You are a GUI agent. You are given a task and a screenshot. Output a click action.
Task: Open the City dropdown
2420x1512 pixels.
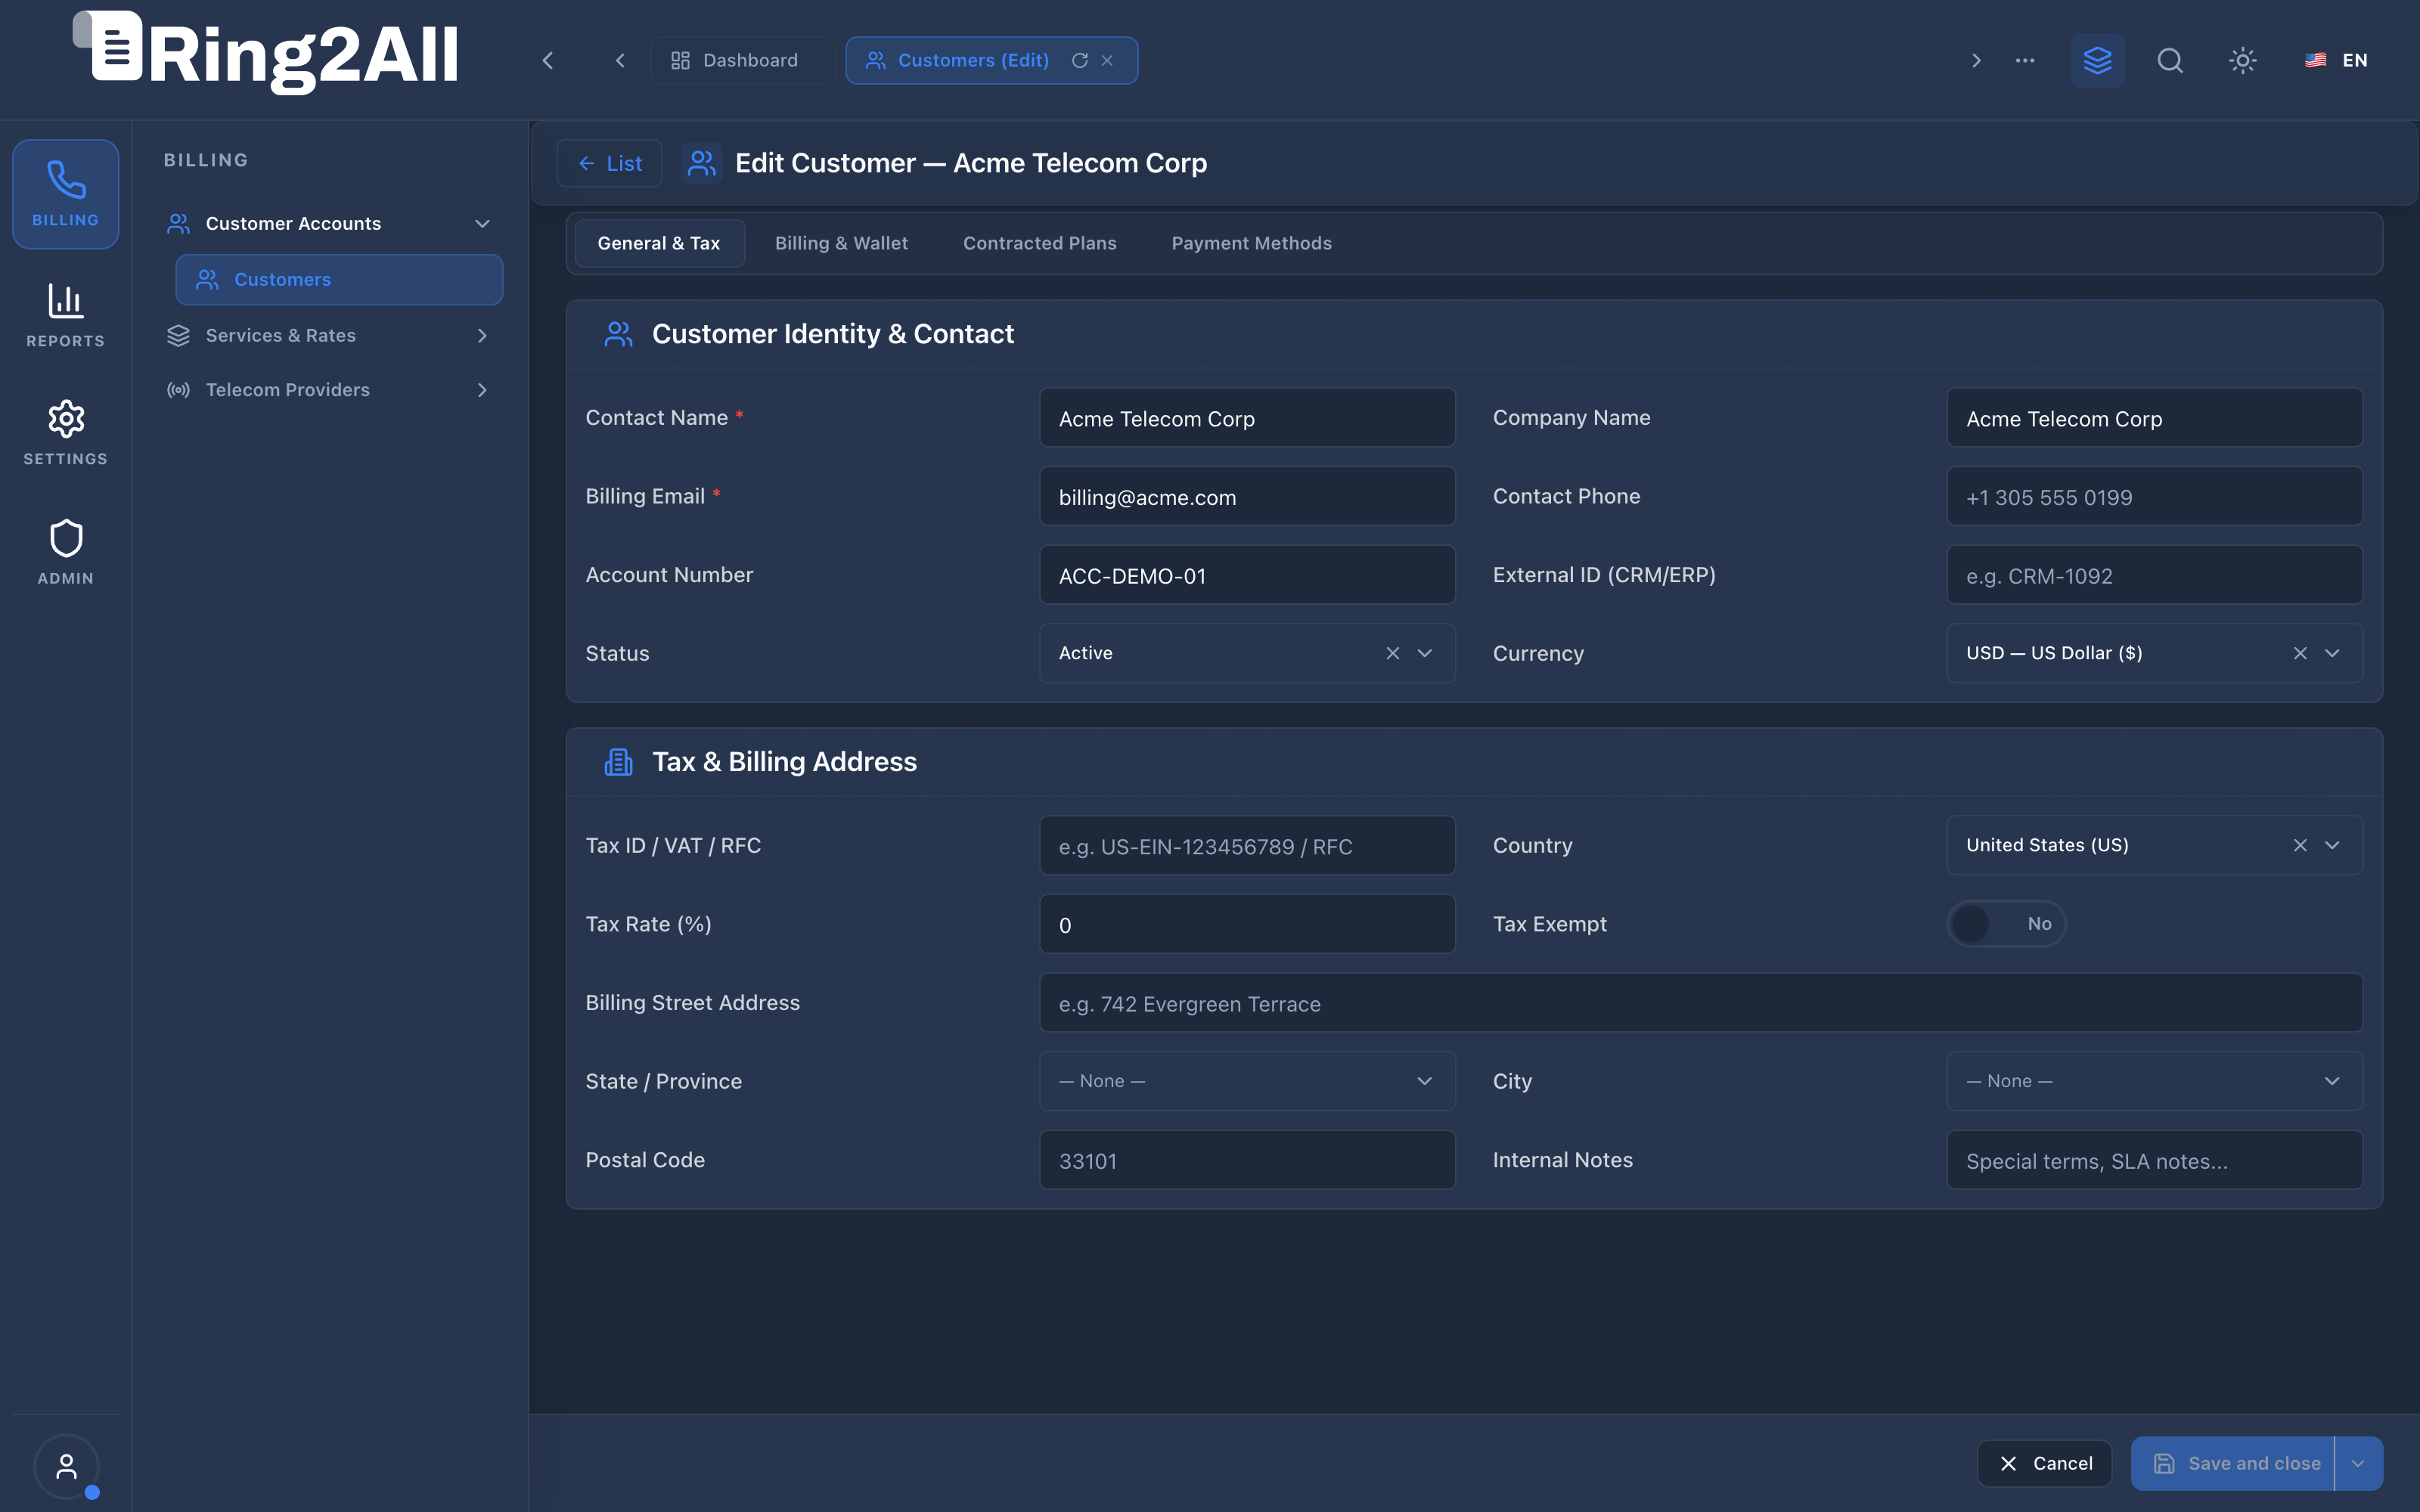2154,1081
